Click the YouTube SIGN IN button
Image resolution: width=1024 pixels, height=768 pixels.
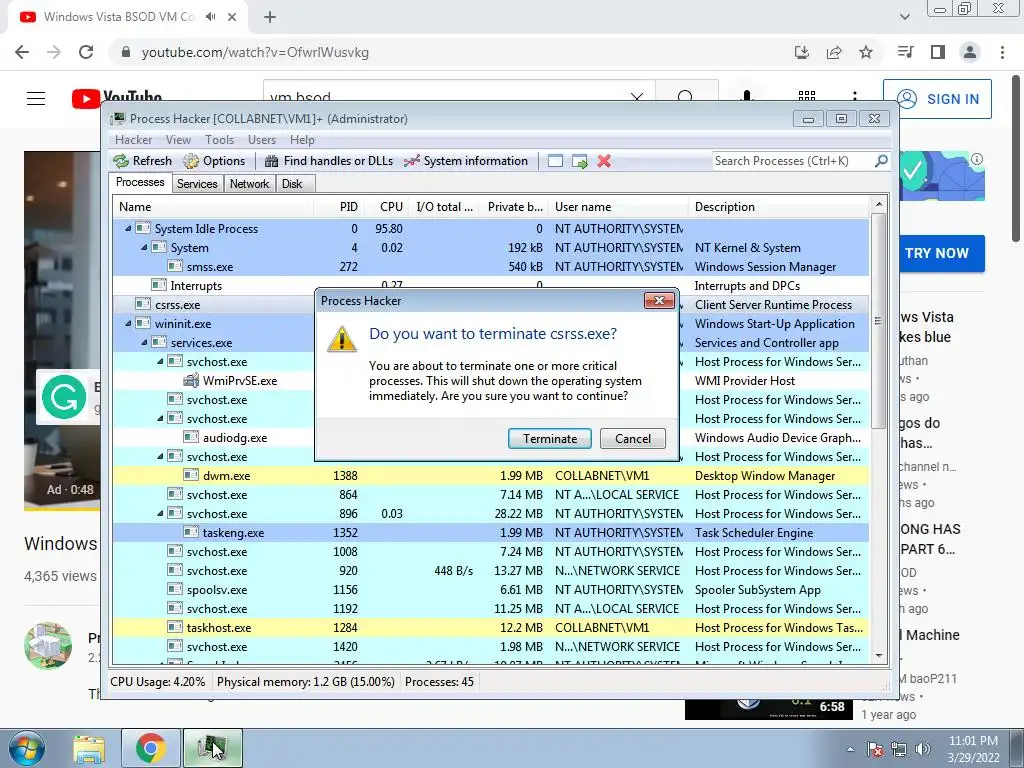click(x=937, y=99)
